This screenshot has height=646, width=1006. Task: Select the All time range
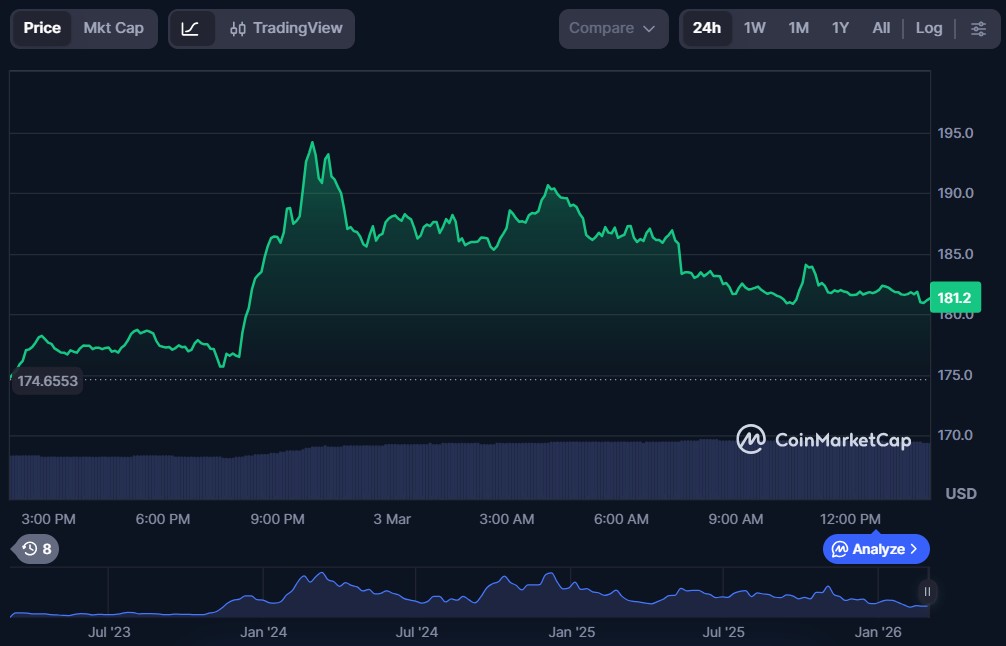click(881, 28)
